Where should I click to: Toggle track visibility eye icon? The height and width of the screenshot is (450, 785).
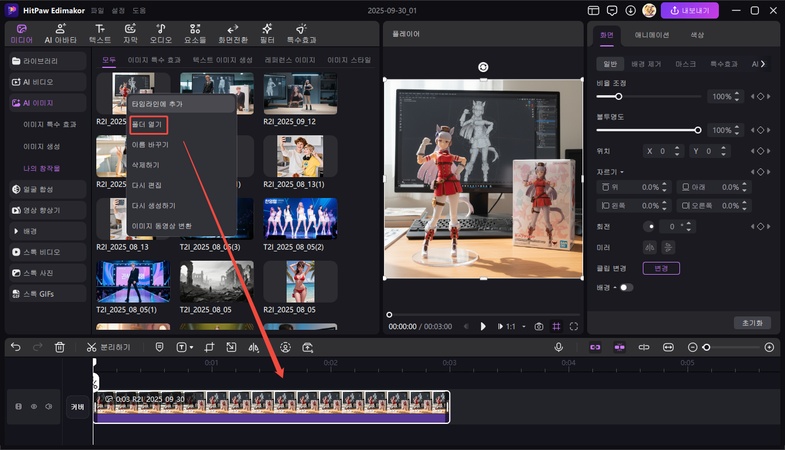(33, 407)
